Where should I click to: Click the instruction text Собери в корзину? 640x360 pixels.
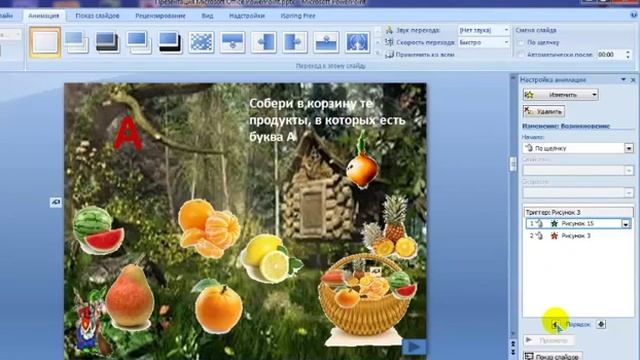(x=327, y=120)
